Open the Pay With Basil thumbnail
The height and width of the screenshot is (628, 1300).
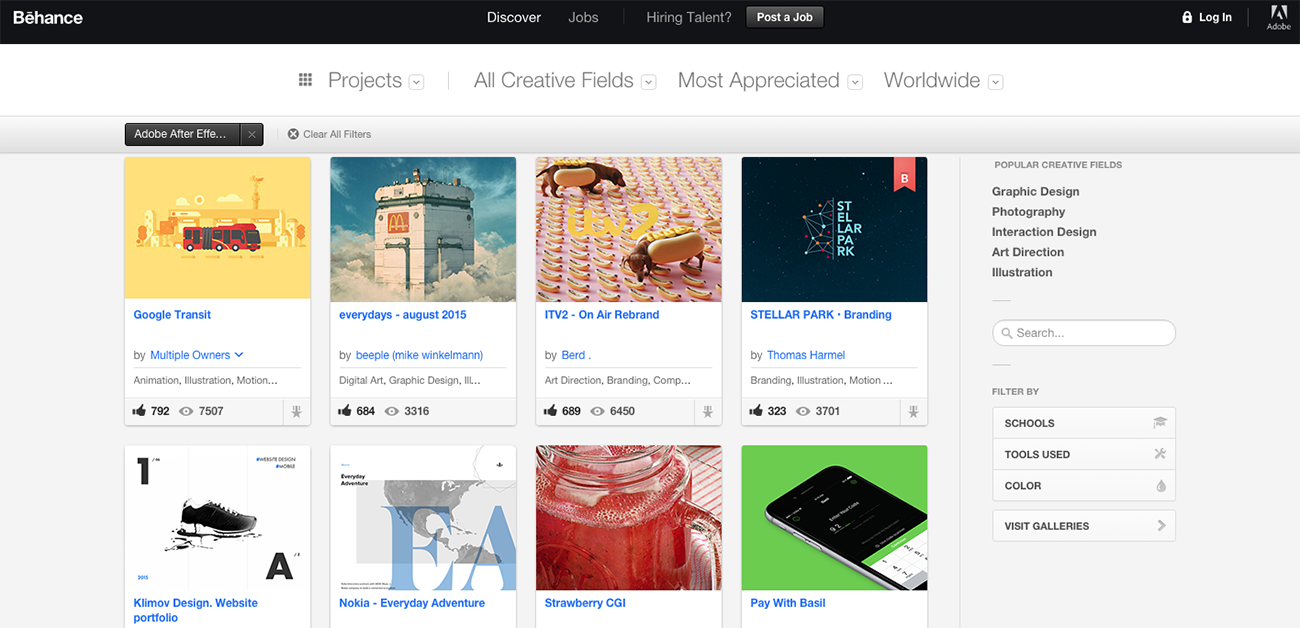click(x=835, y=517)
